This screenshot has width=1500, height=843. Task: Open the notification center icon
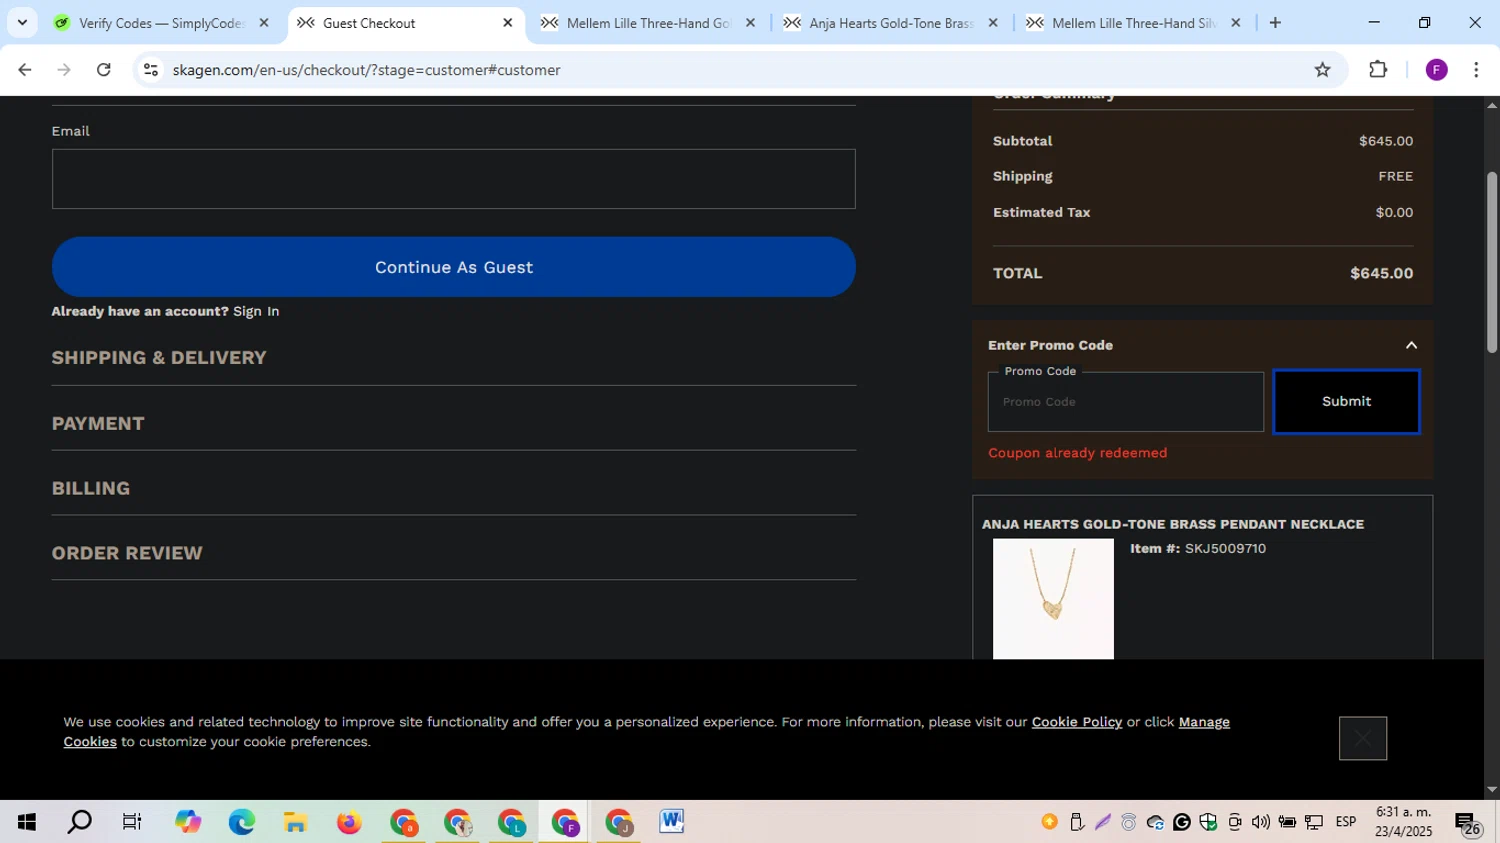[x=1467, y=824]
